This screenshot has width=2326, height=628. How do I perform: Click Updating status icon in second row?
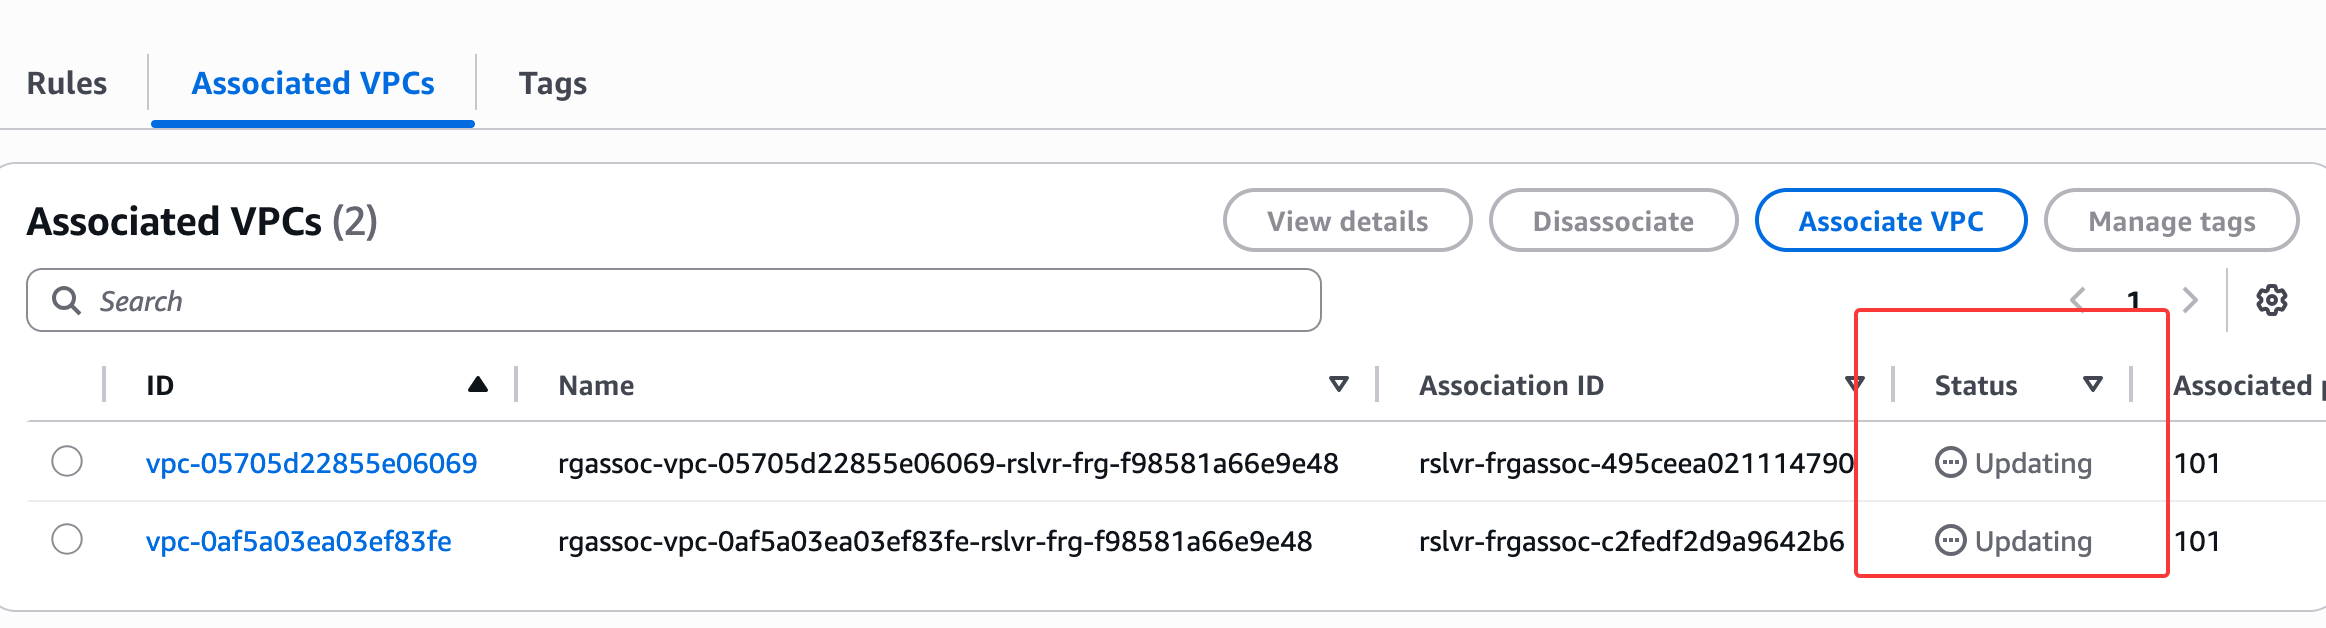1950,541
